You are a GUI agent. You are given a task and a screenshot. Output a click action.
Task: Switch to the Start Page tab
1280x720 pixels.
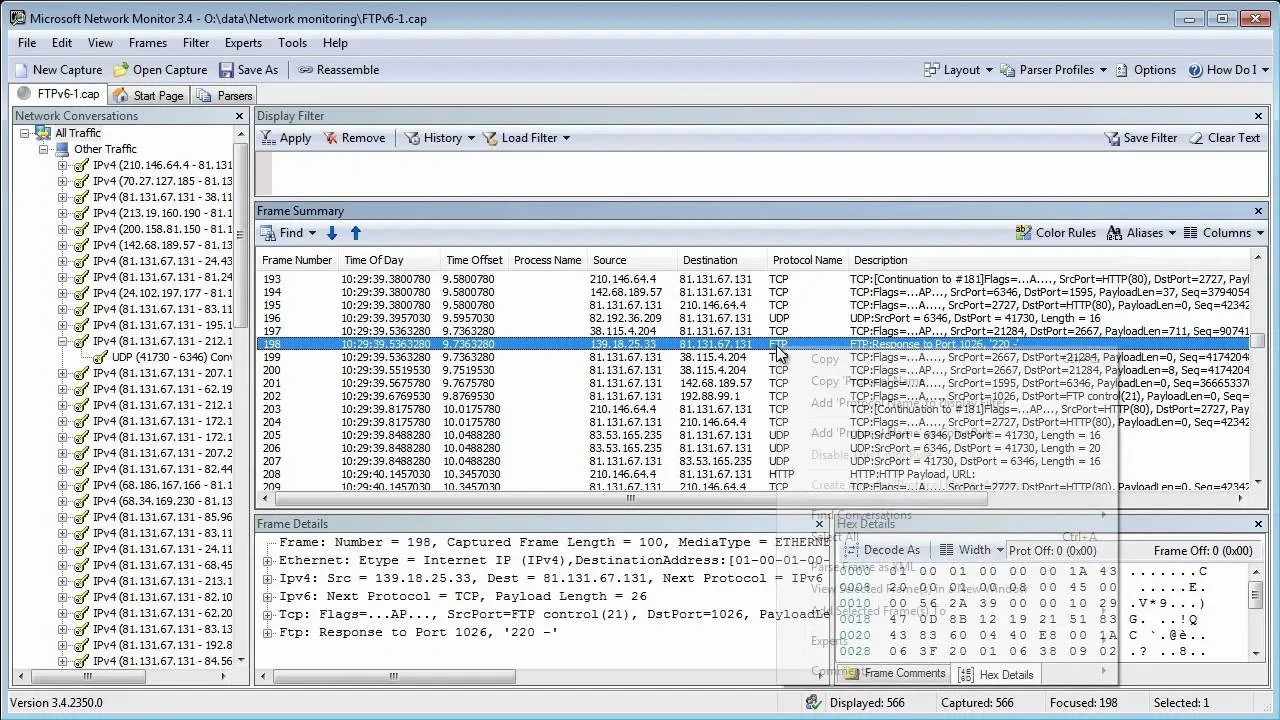(149, 96)
